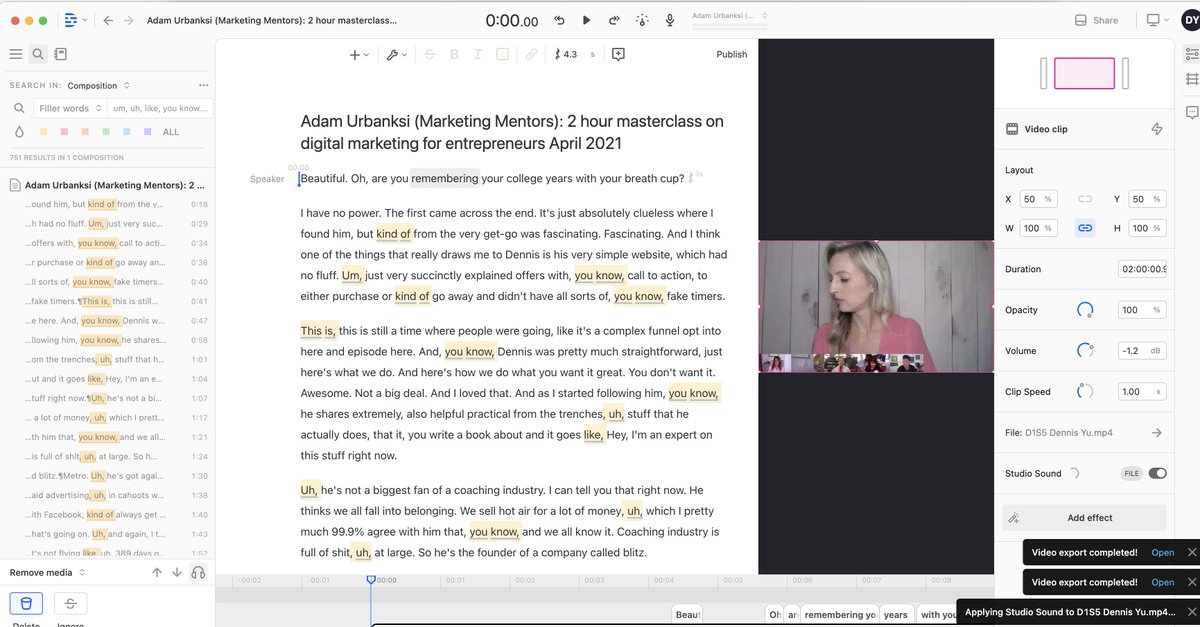1200x627 pixels.
Task: Toggle italic formatting
Action: click(477, 54)
